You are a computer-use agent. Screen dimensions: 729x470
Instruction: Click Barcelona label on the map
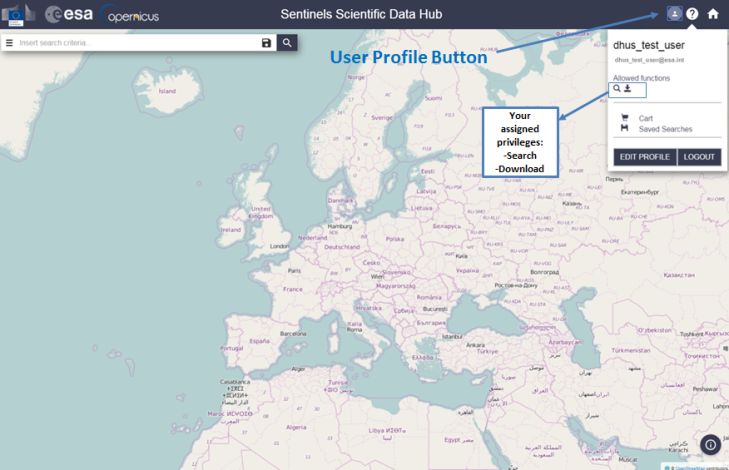tap(293, 334)
